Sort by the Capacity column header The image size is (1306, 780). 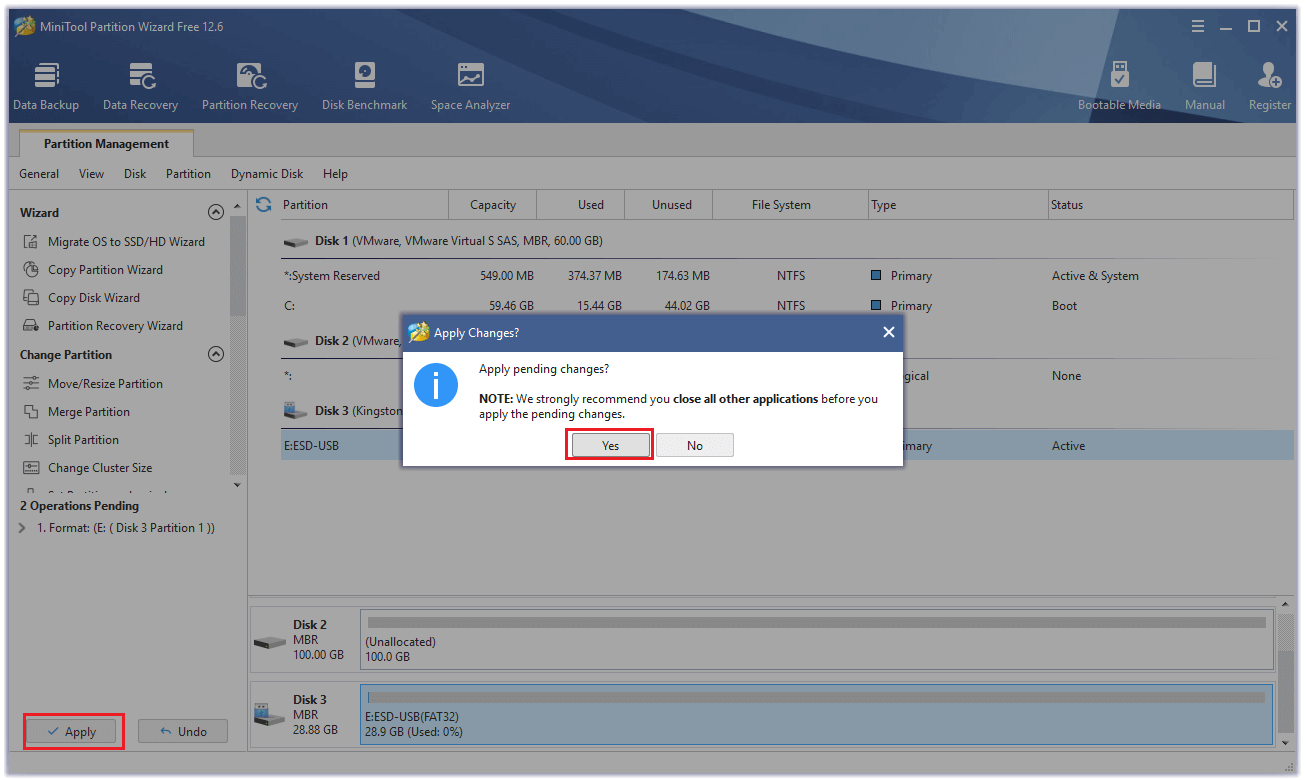[493, 205]
